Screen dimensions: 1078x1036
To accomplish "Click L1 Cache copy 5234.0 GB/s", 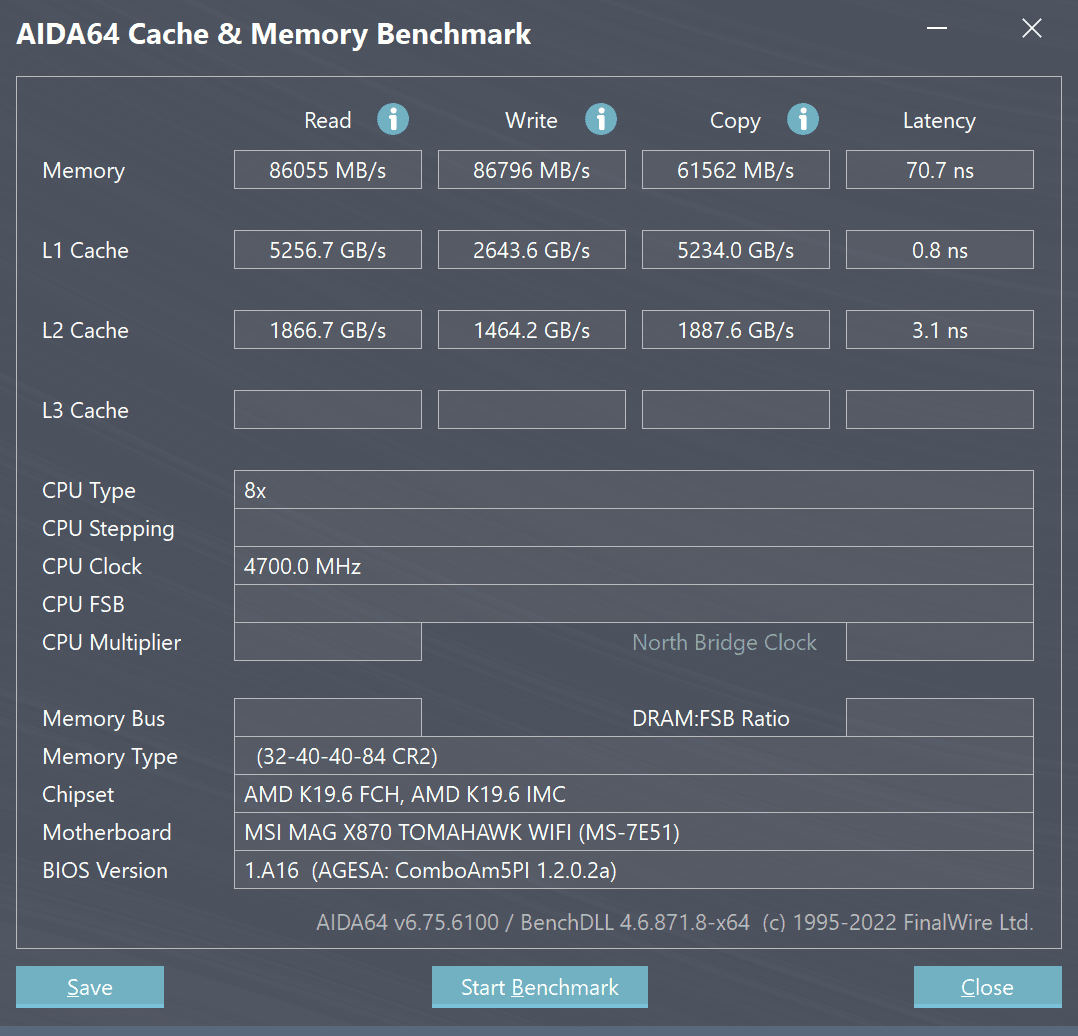I will click(x=736, y=250).
